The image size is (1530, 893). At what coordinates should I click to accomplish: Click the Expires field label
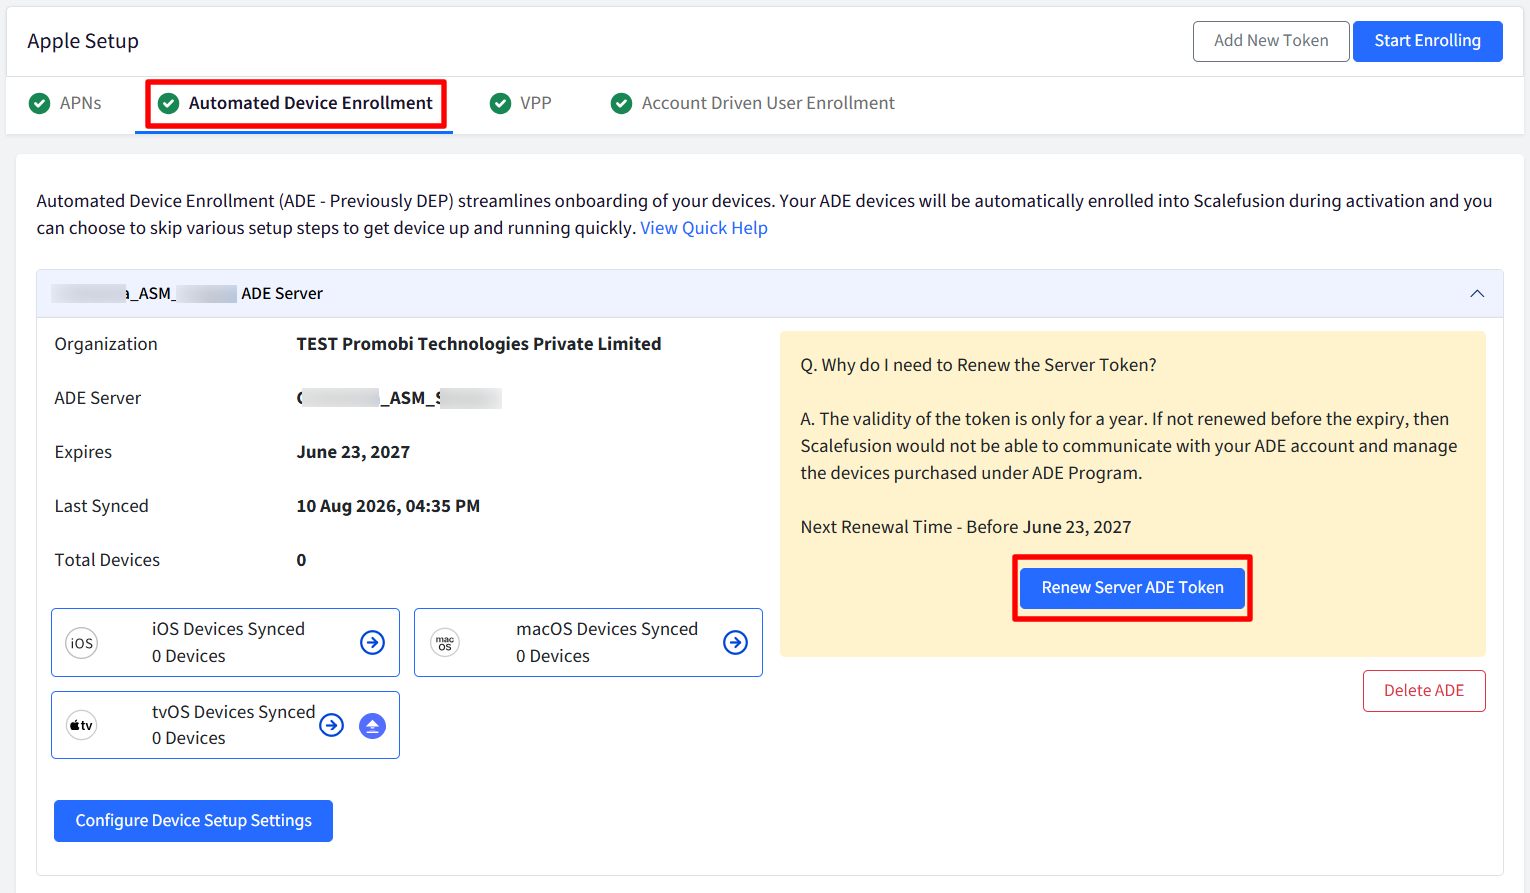click(83, 452)
